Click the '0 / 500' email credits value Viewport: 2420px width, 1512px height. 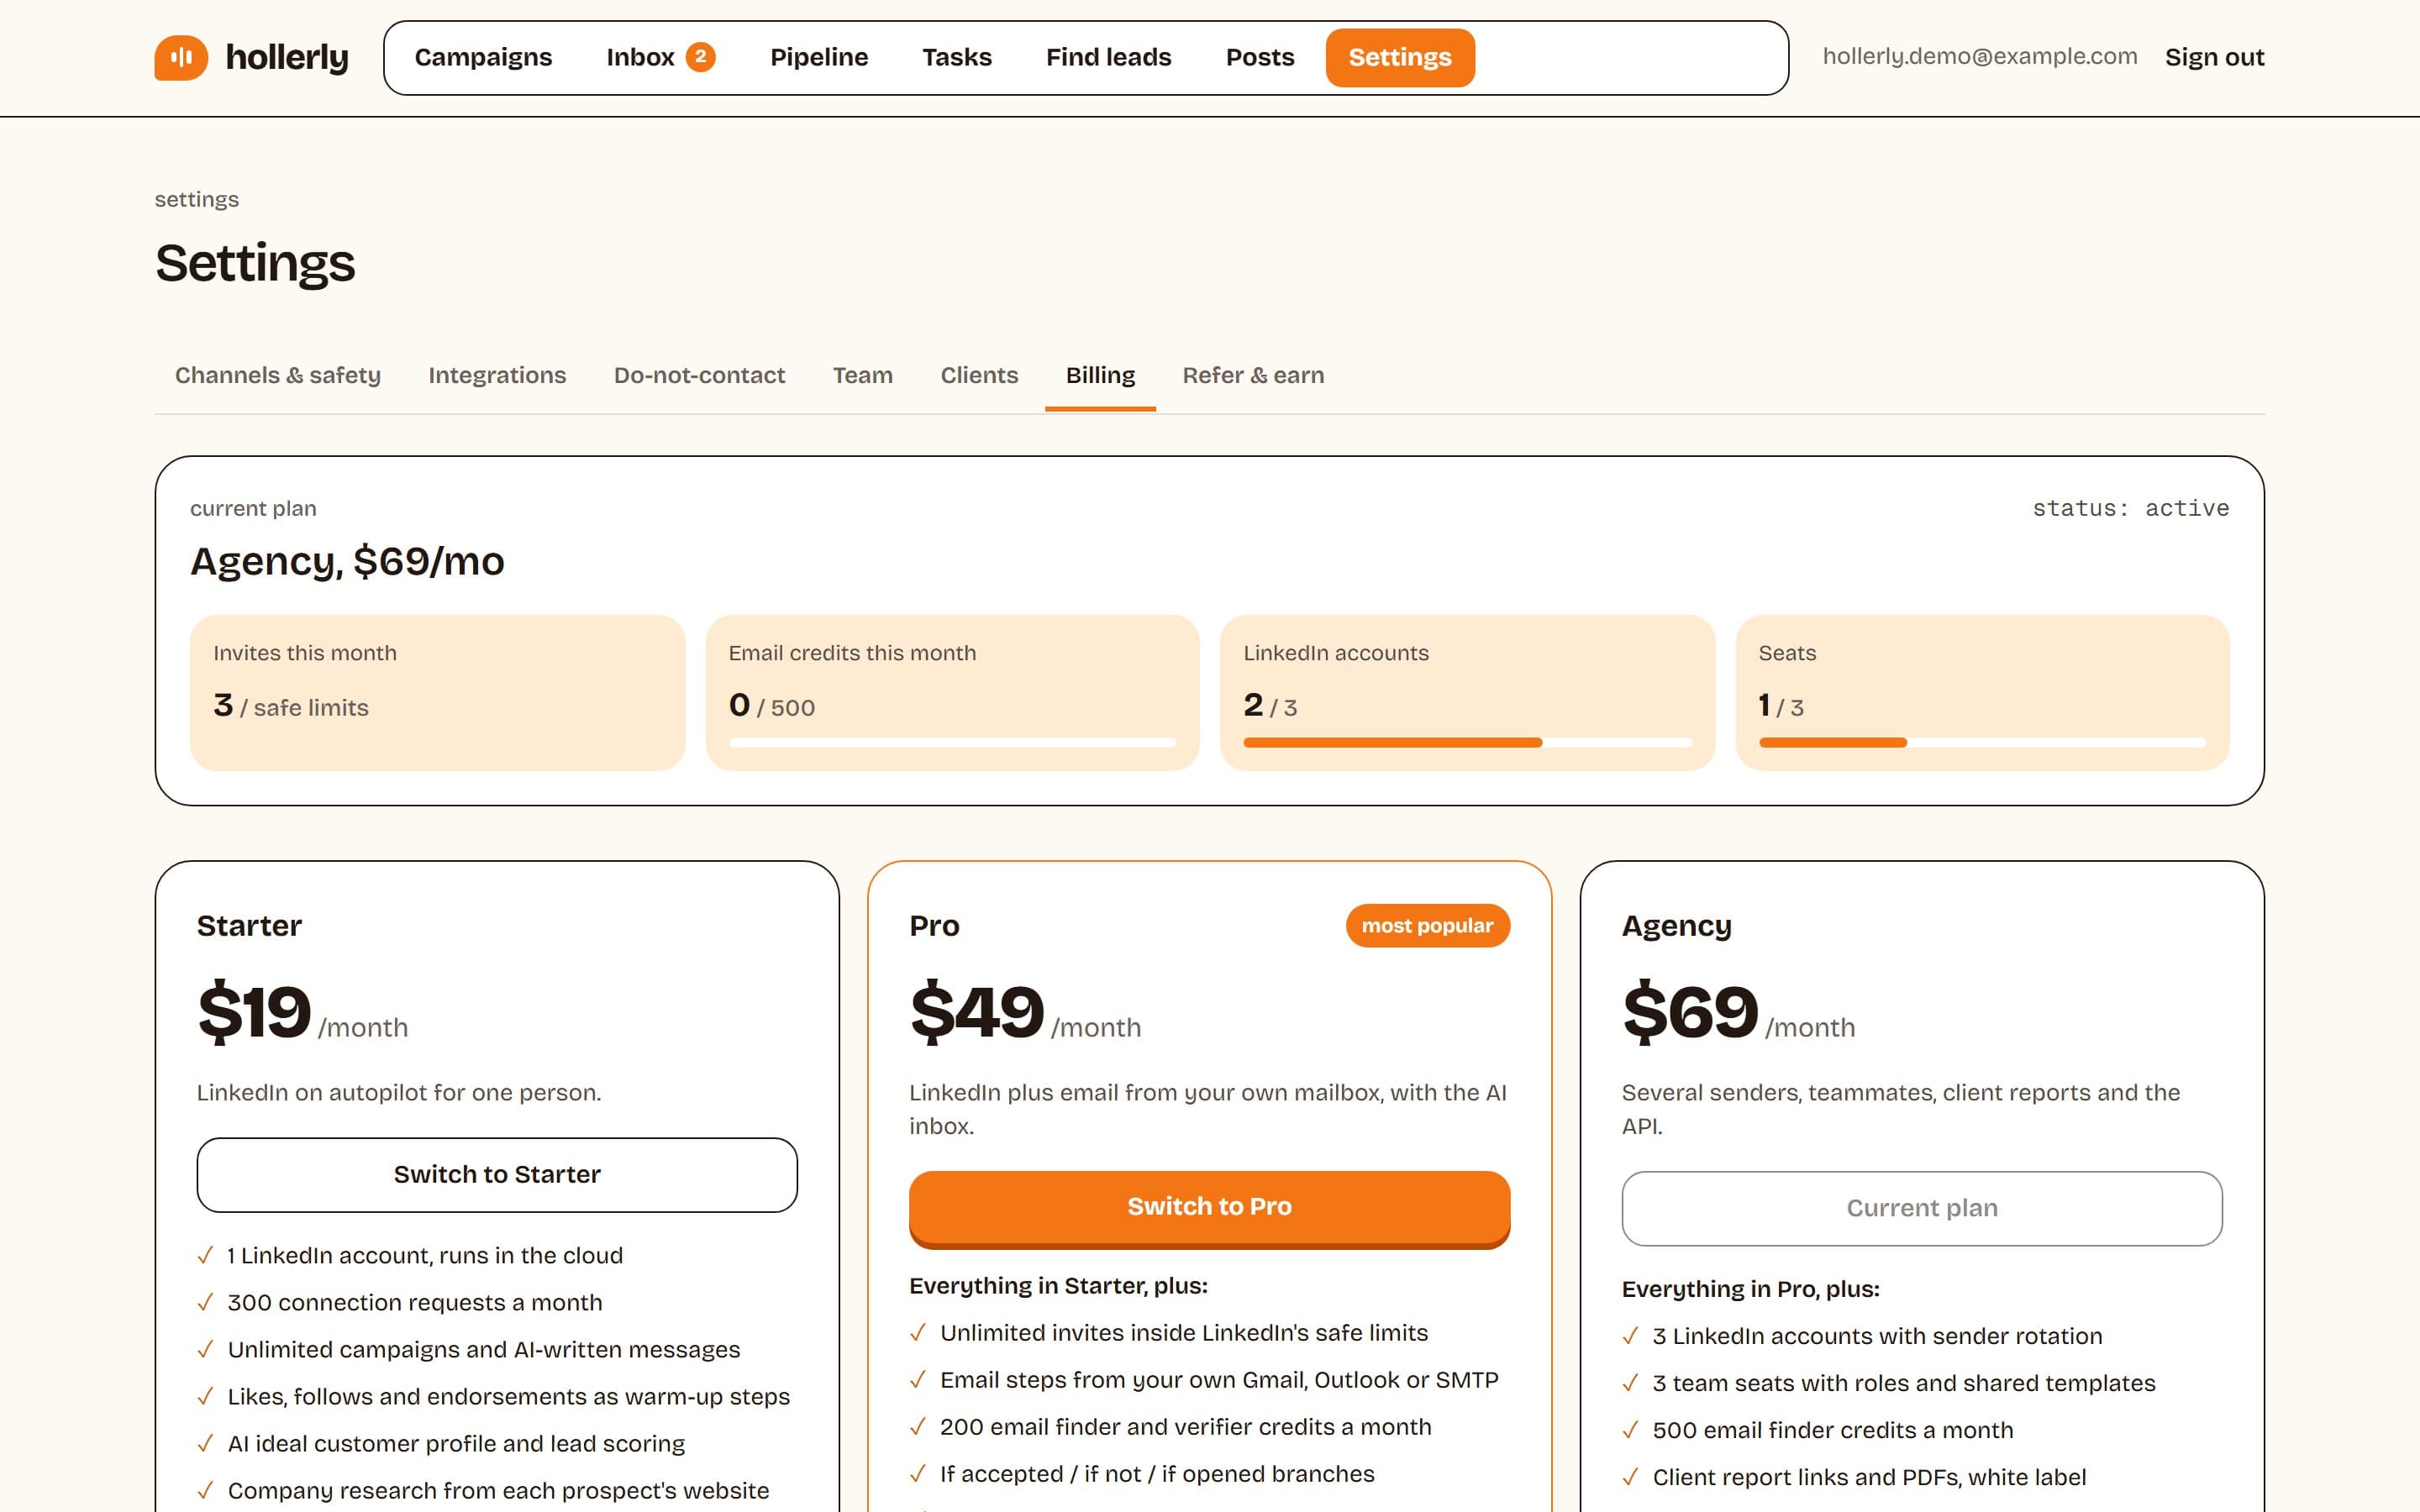[772, 705]
